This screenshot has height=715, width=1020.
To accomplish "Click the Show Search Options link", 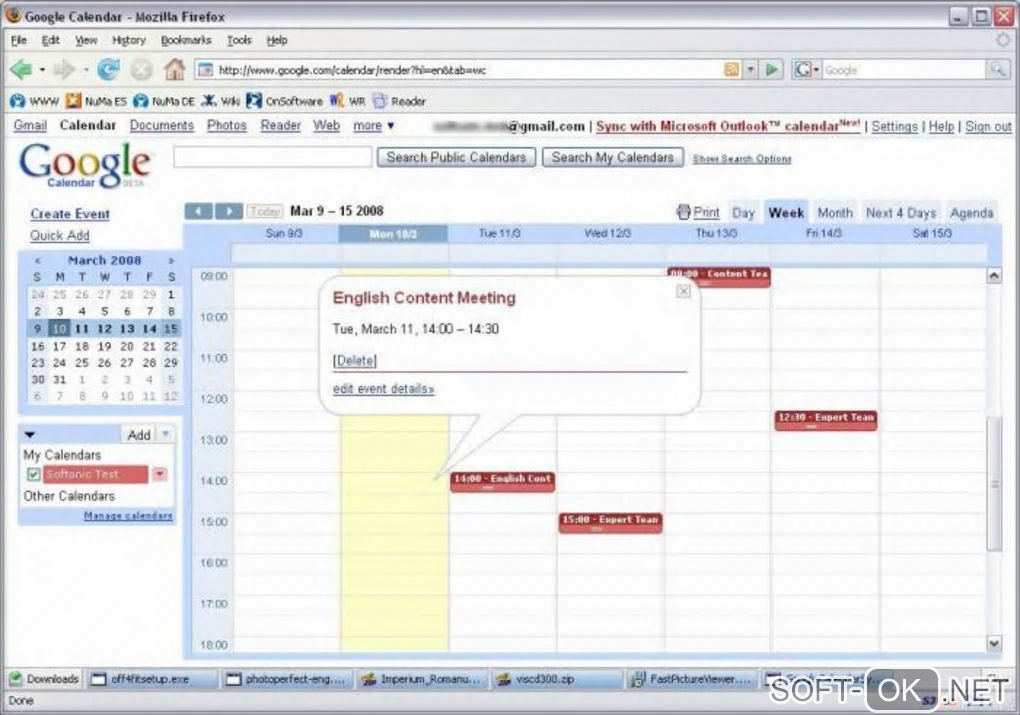I will click(x=742, y=159).
